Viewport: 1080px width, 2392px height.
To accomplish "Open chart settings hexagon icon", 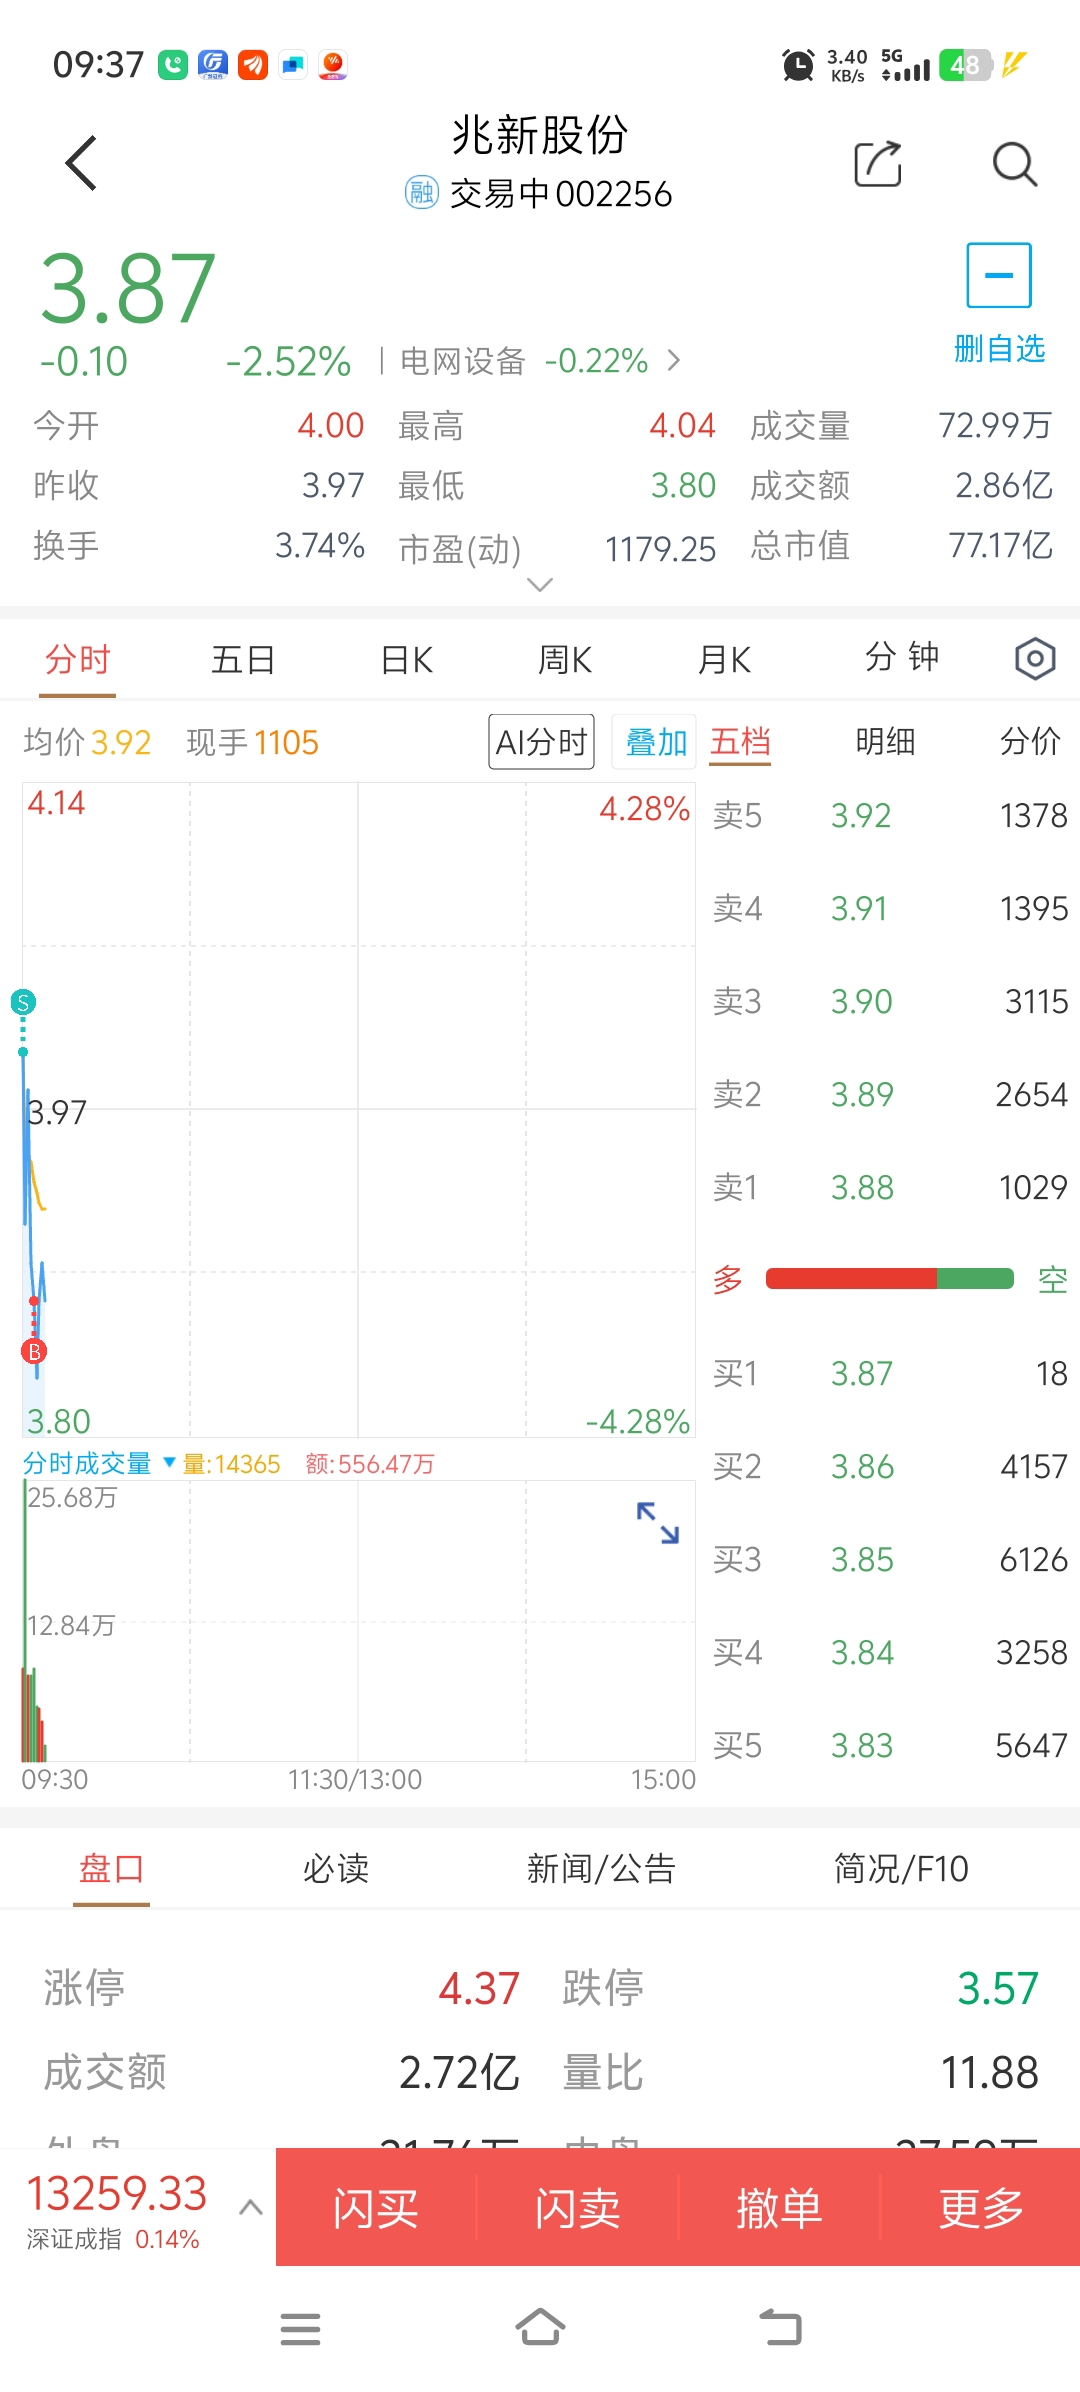I will click(1034, 659).
